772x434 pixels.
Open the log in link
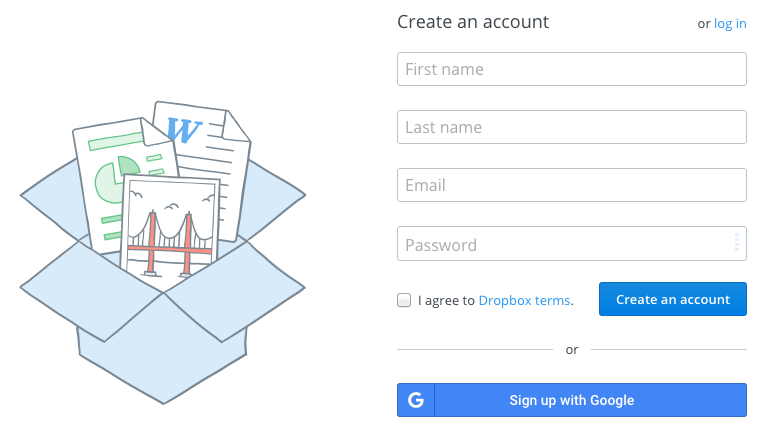pos(730,24)
